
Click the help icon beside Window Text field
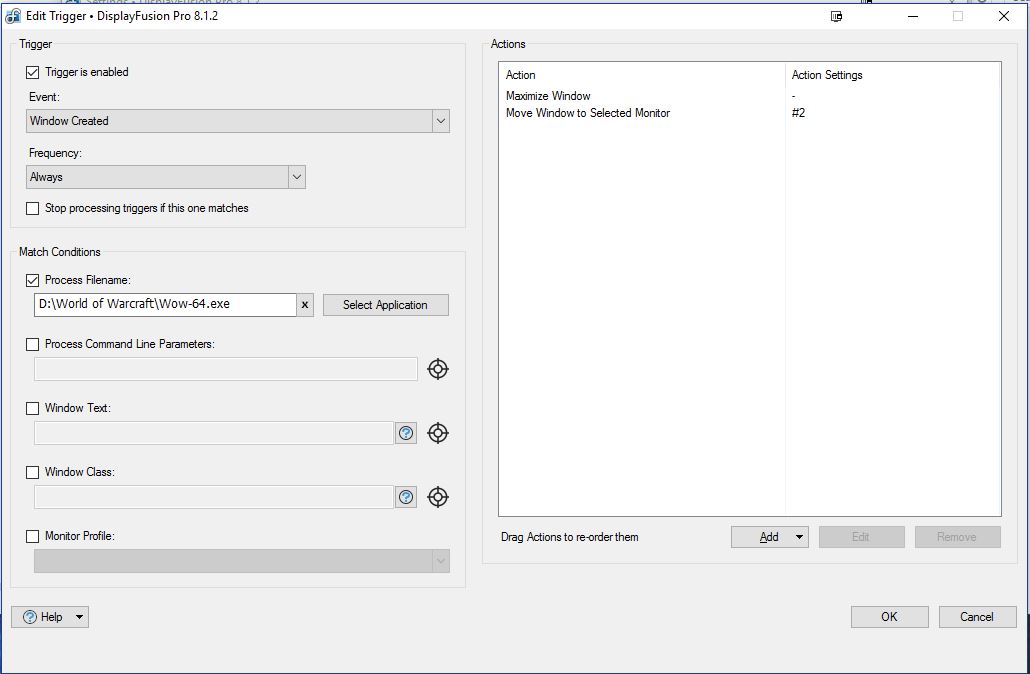[x=406, y=433]
